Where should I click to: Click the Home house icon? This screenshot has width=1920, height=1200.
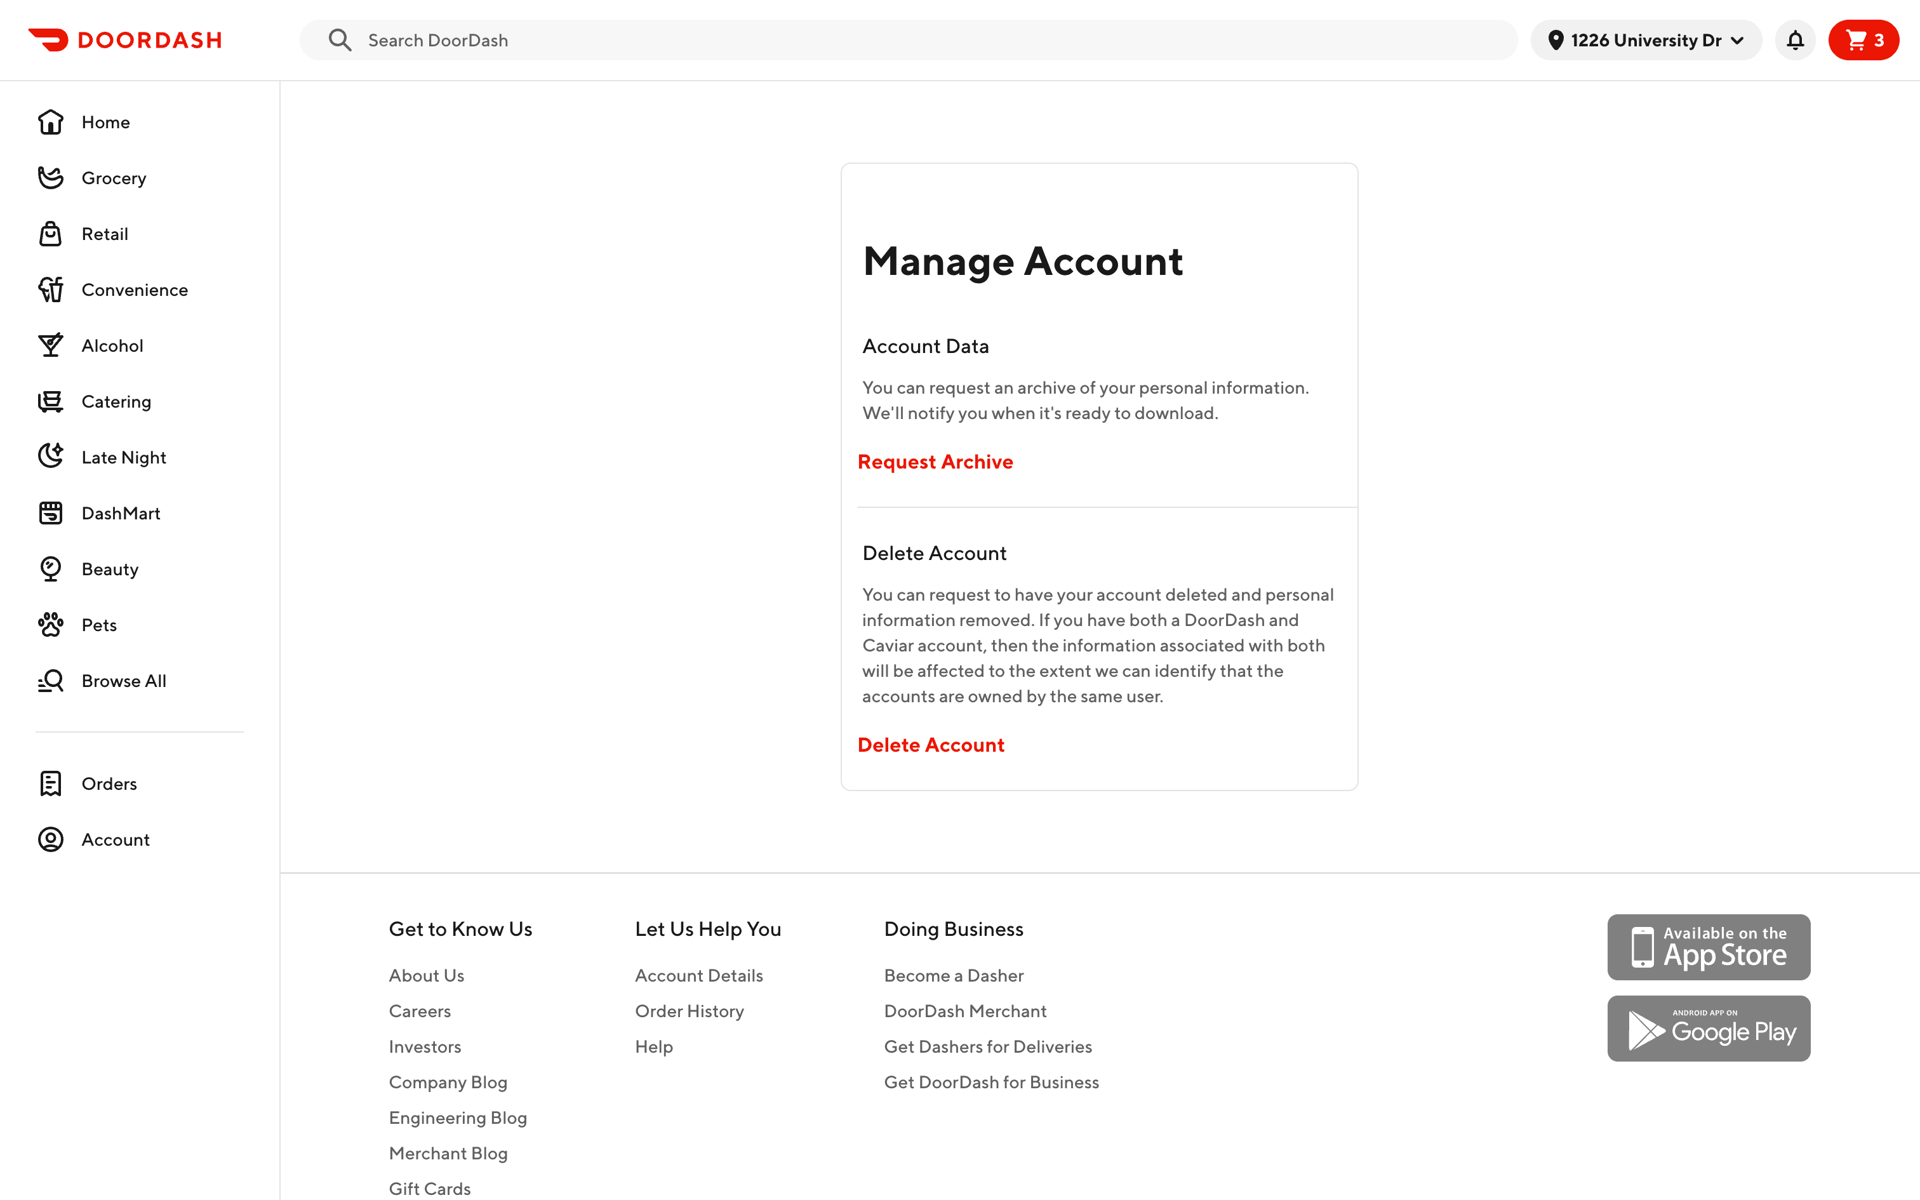[51, 122]
